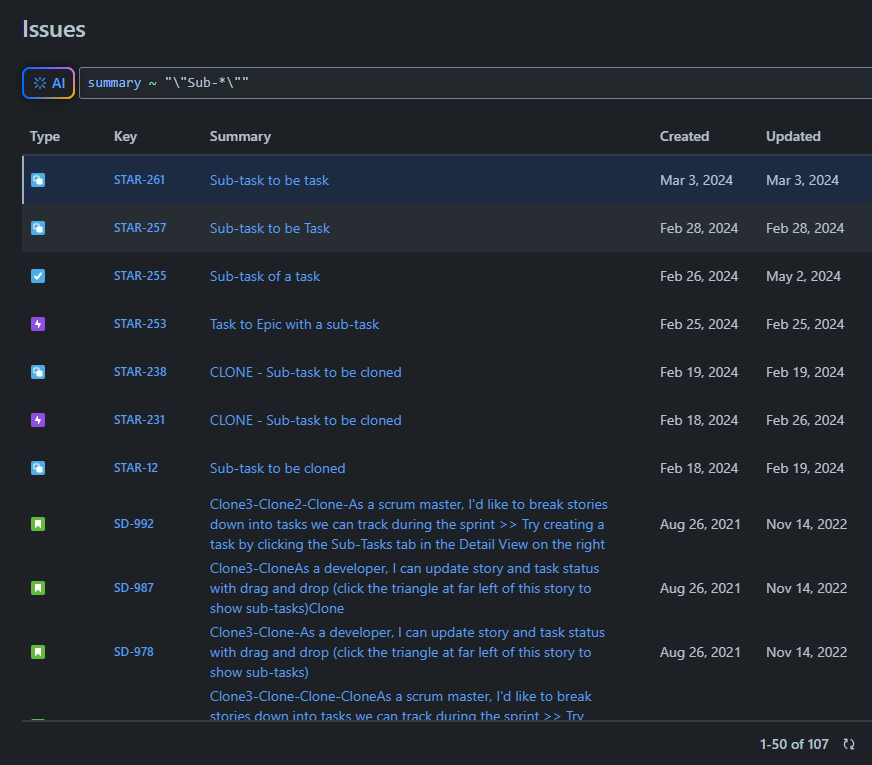Screen dimensions: 872x765
Task: Click the story icon for SD-992
Action: tap(38, 524)
